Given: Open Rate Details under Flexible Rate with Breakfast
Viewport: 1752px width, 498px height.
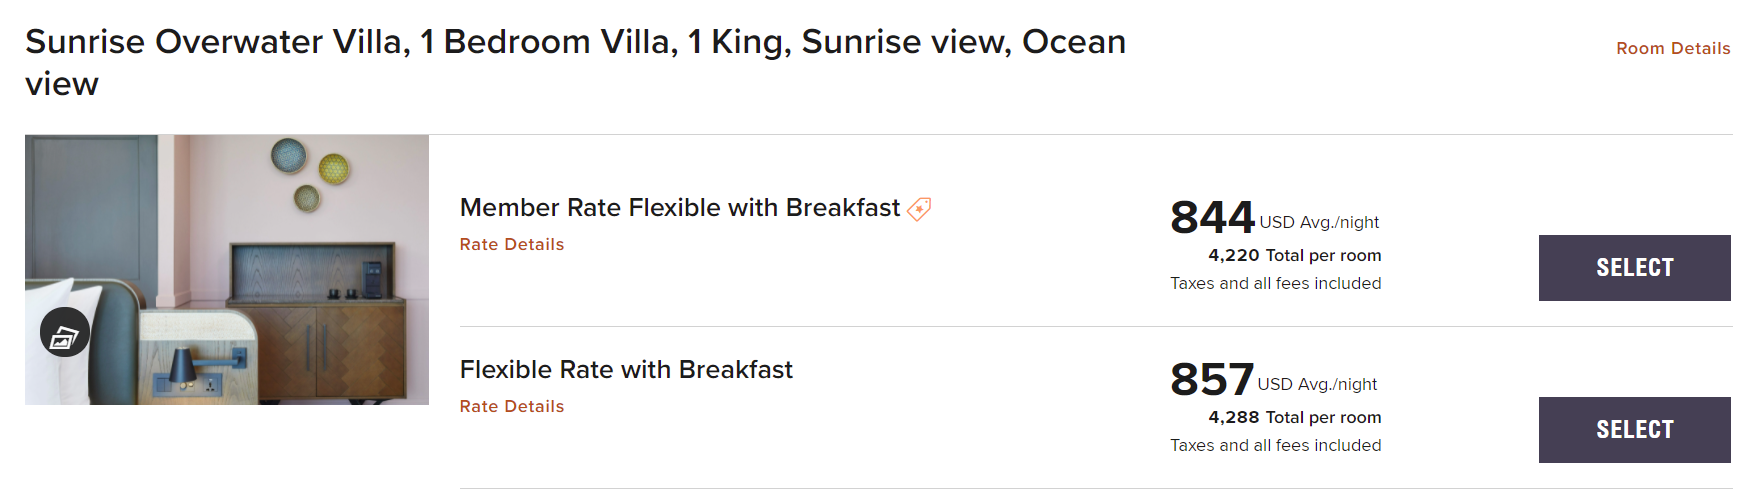Looking at the screenshot, I should coord(512,407).
